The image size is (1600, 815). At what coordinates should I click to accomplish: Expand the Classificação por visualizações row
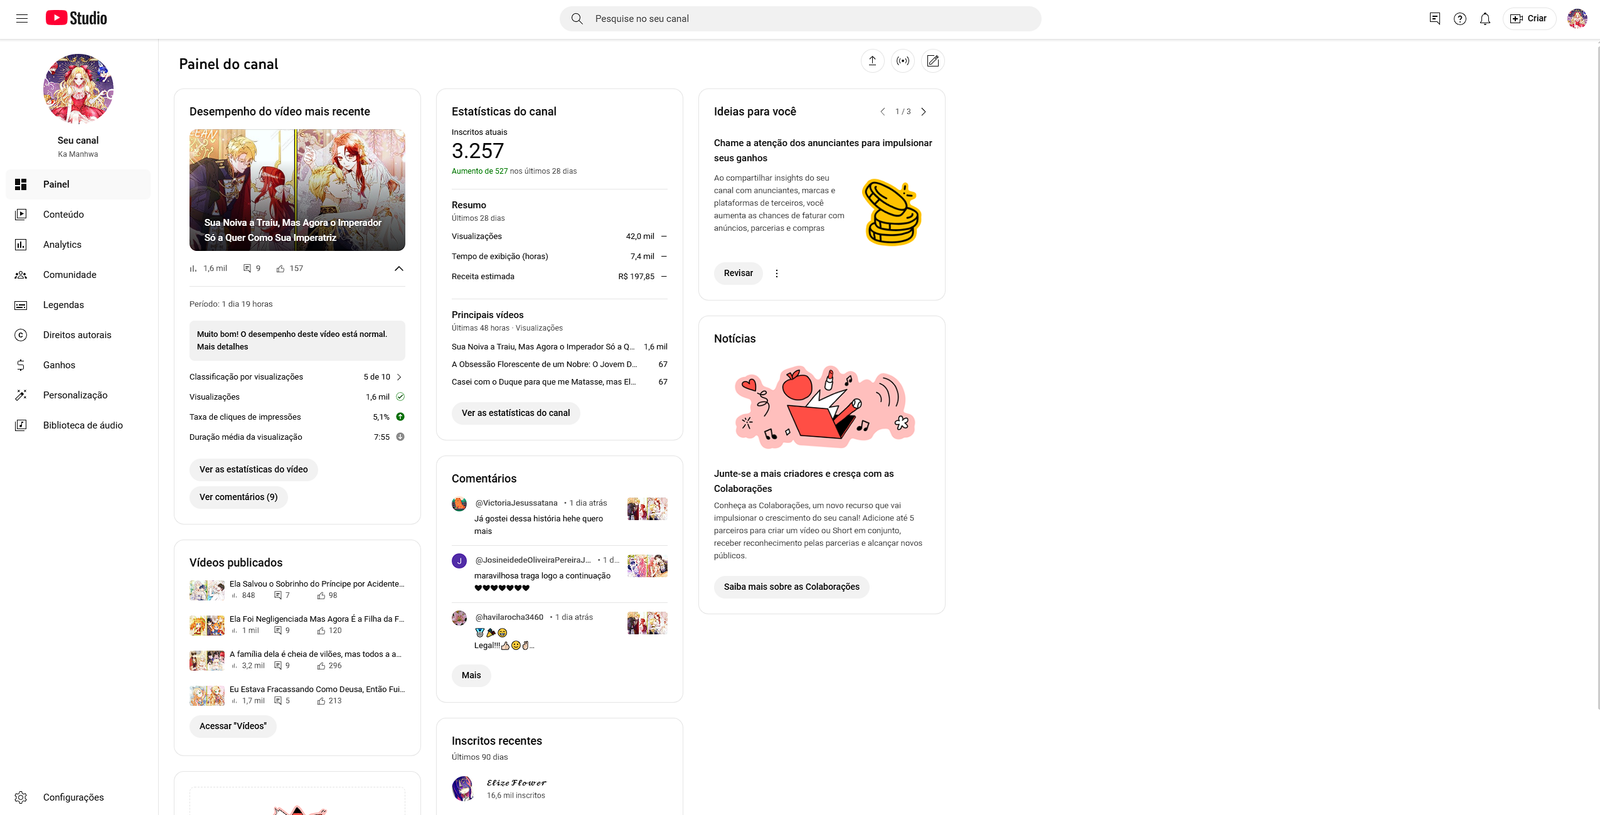[x=297, y=377]
